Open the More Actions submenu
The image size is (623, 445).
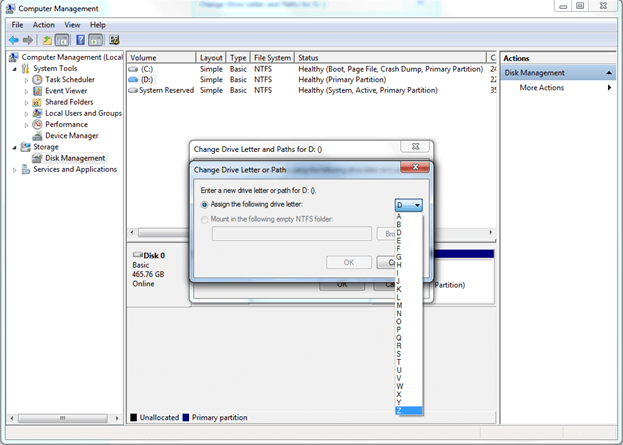[x=542, y=87]
